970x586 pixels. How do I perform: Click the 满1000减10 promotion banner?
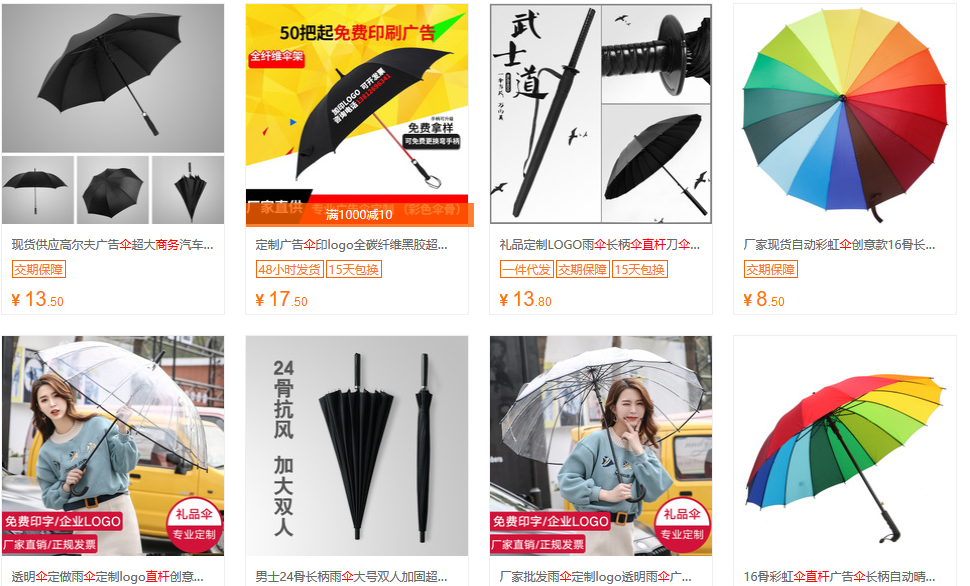[x=359, y=215]
